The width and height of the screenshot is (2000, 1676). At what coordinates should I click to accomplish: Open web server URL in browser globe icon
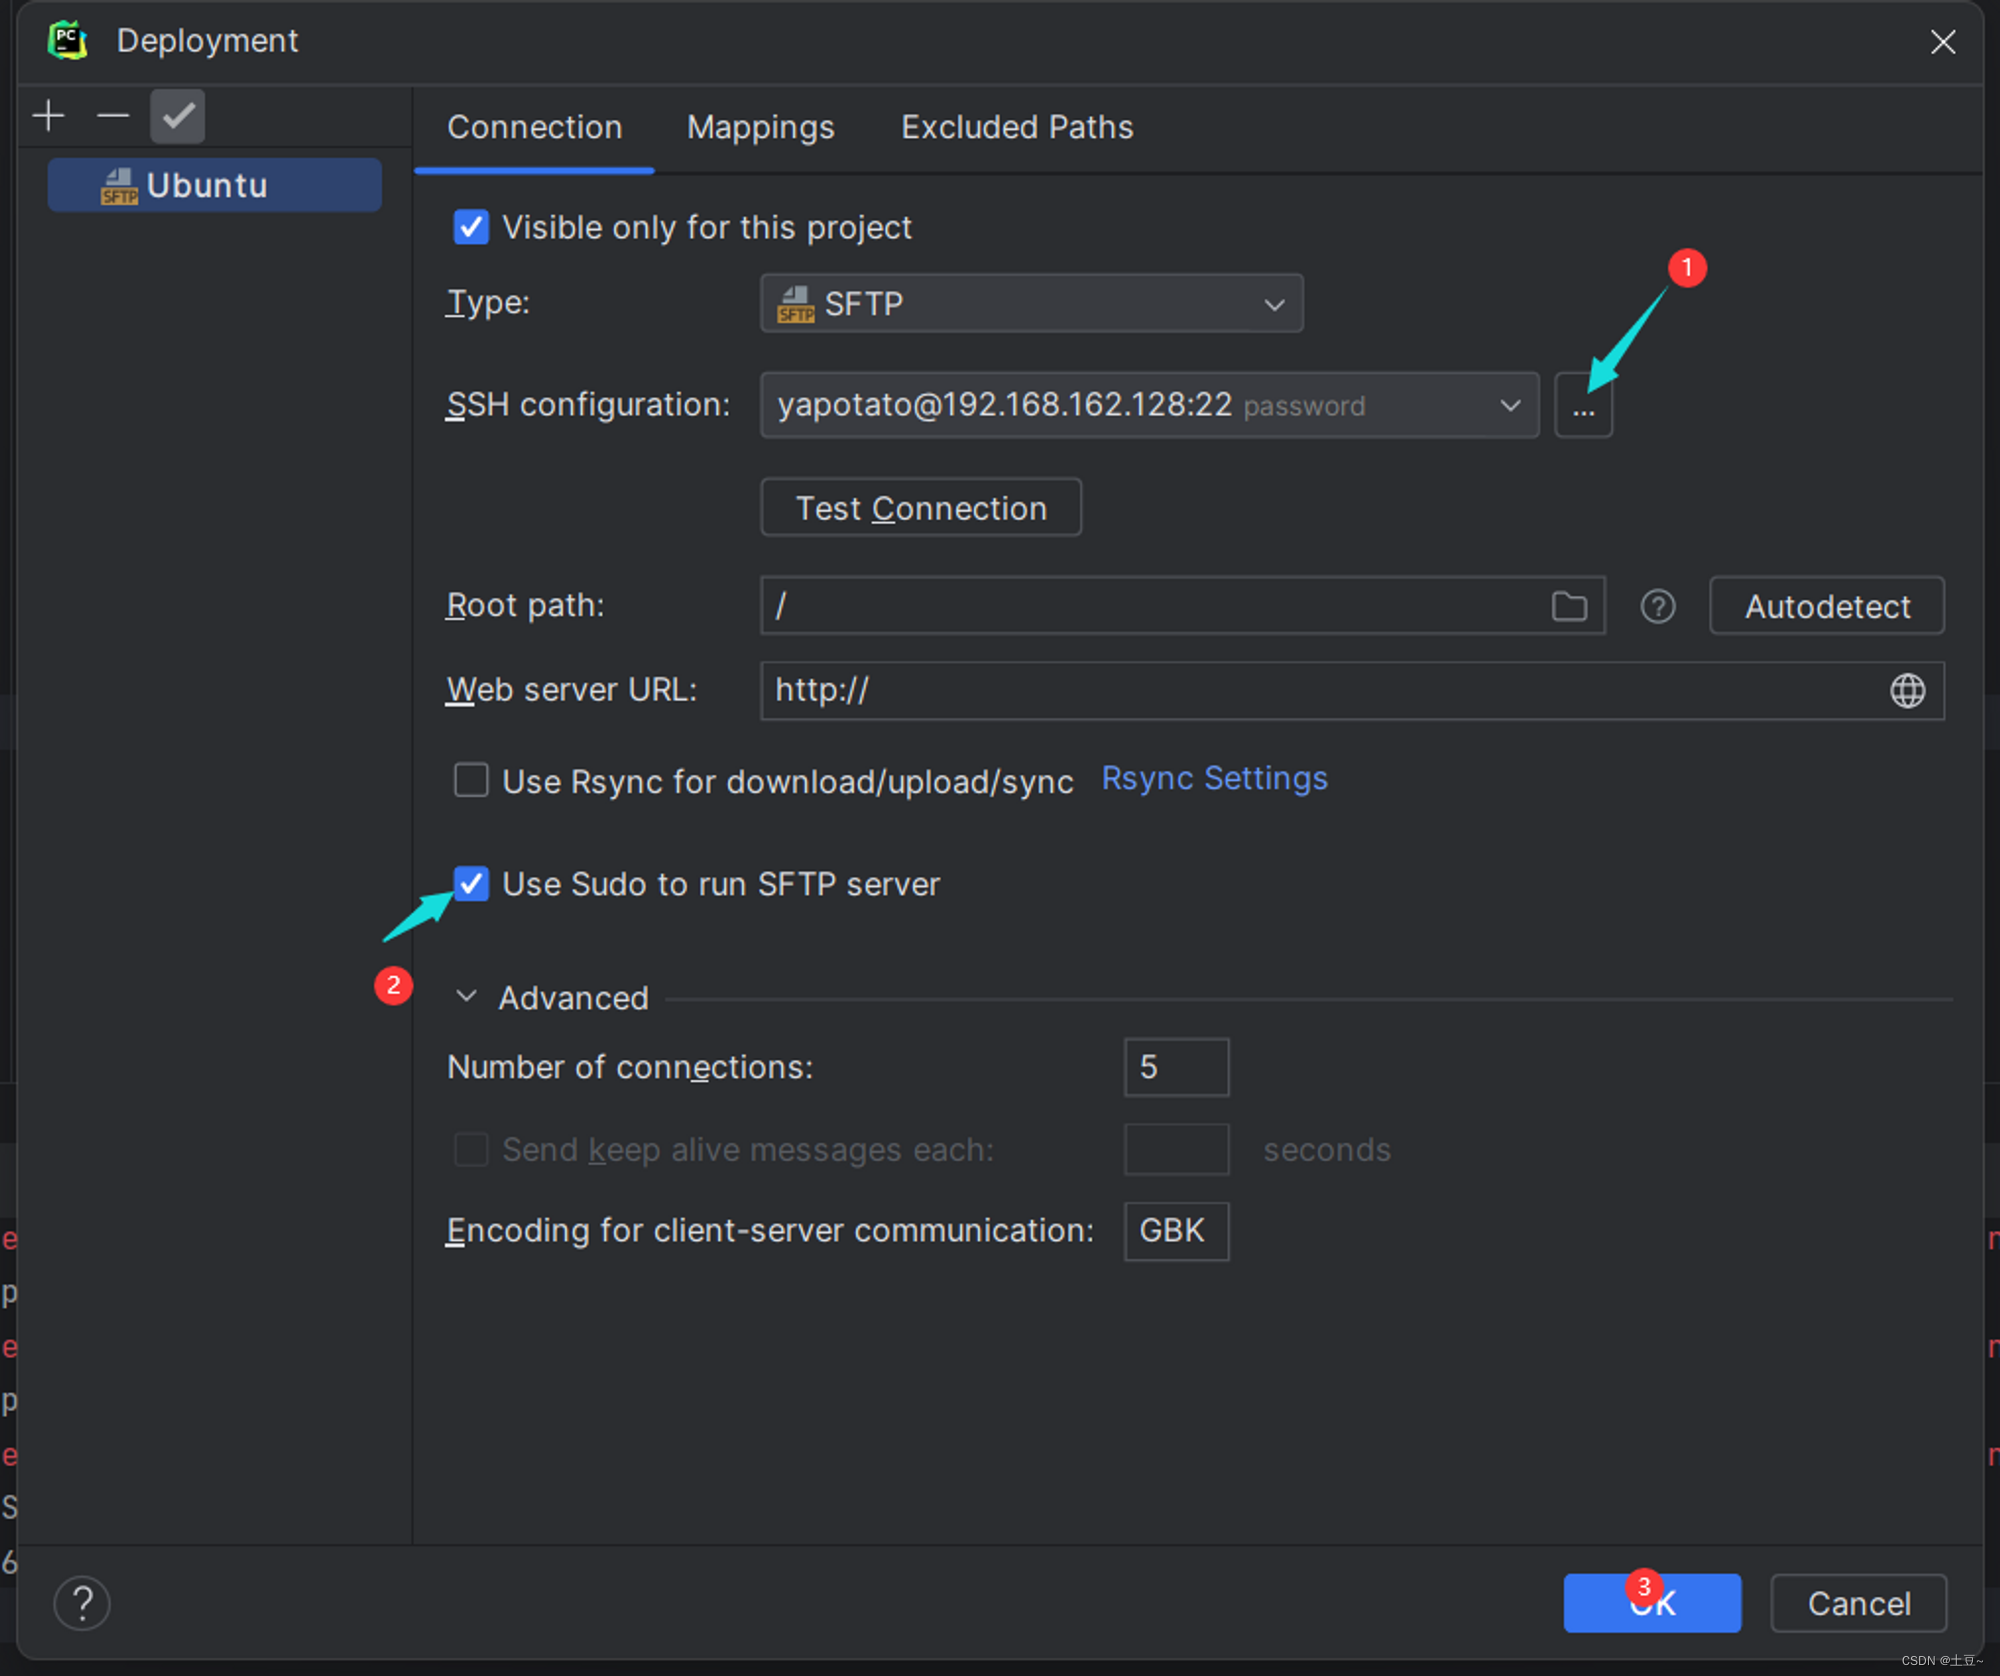point(1907,690)
